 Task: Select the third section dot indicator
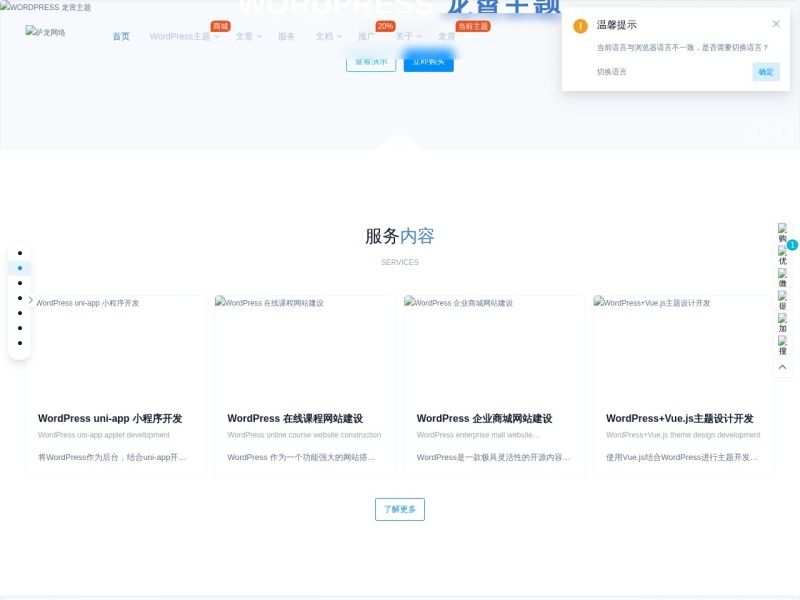pos(20,283)
